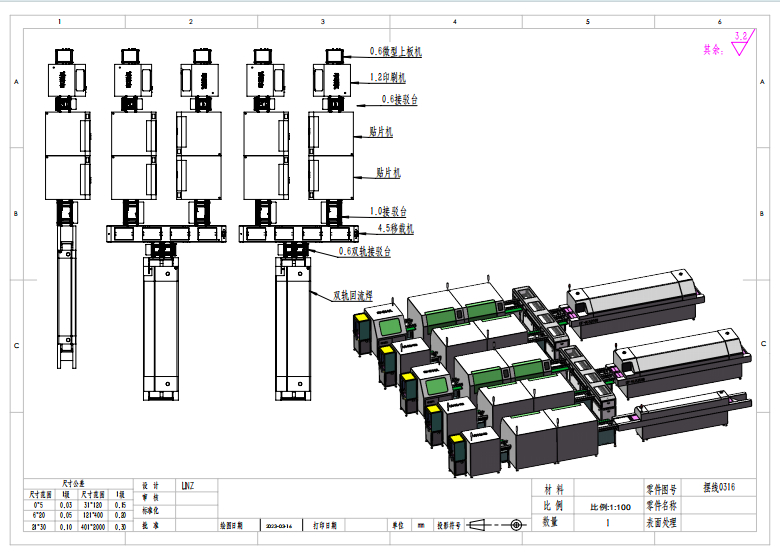Click the surface roughness 3.2 triangle symbol
Screen dimensions: 780x556
coord(741,43)
